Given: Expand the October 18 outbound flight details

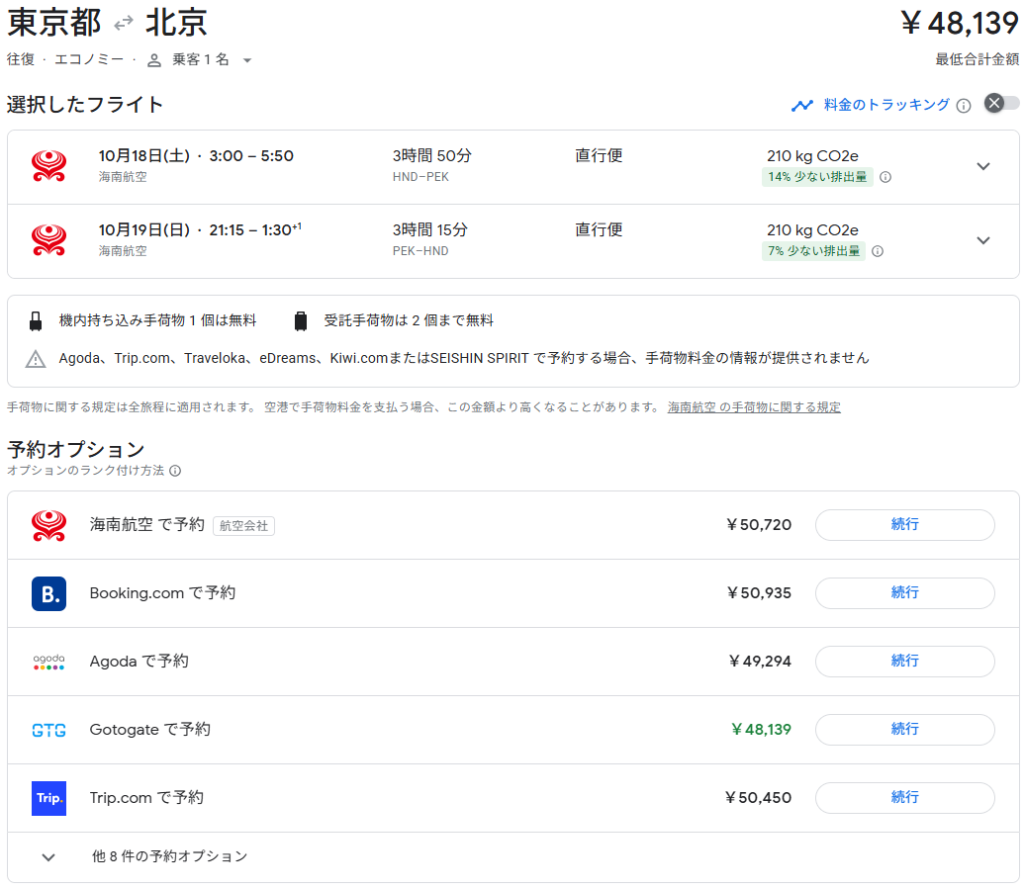Looking at the screenshot, I should coord(983,166).
